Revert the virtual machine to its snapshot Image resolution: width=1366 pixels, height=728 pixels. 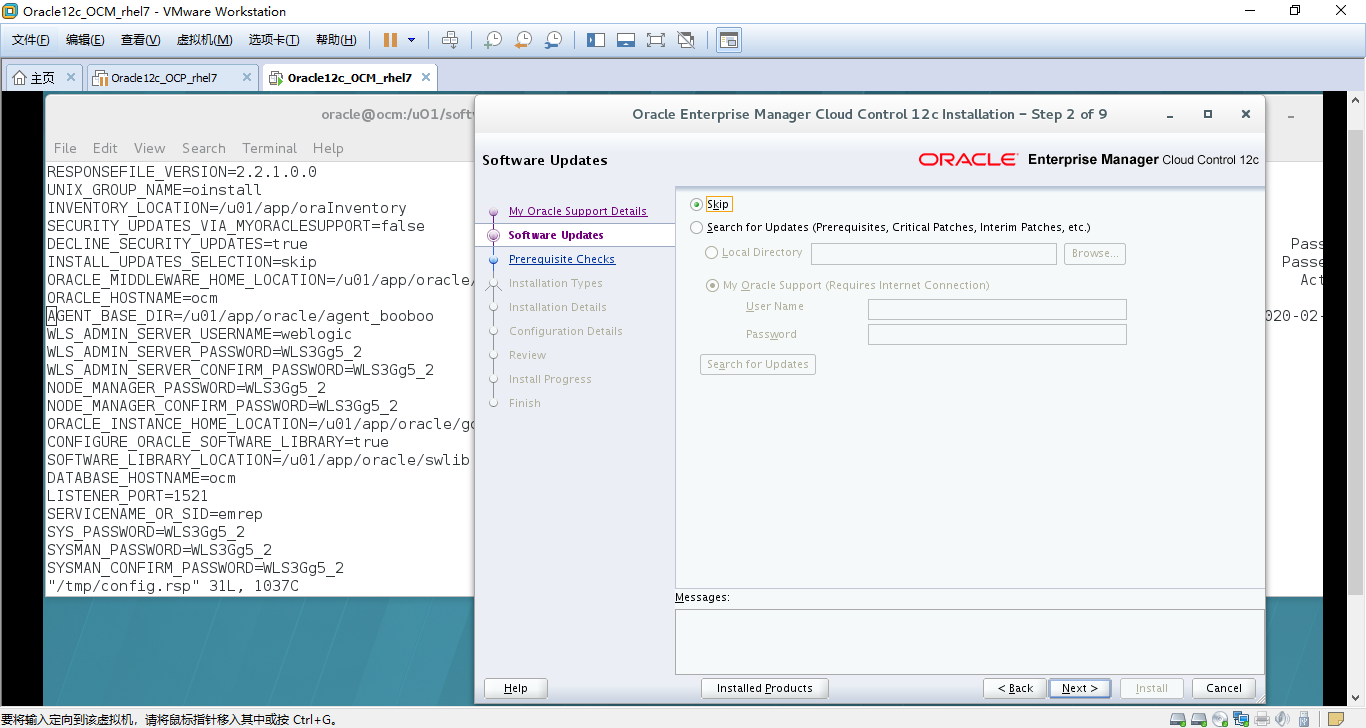coord(522,40)
